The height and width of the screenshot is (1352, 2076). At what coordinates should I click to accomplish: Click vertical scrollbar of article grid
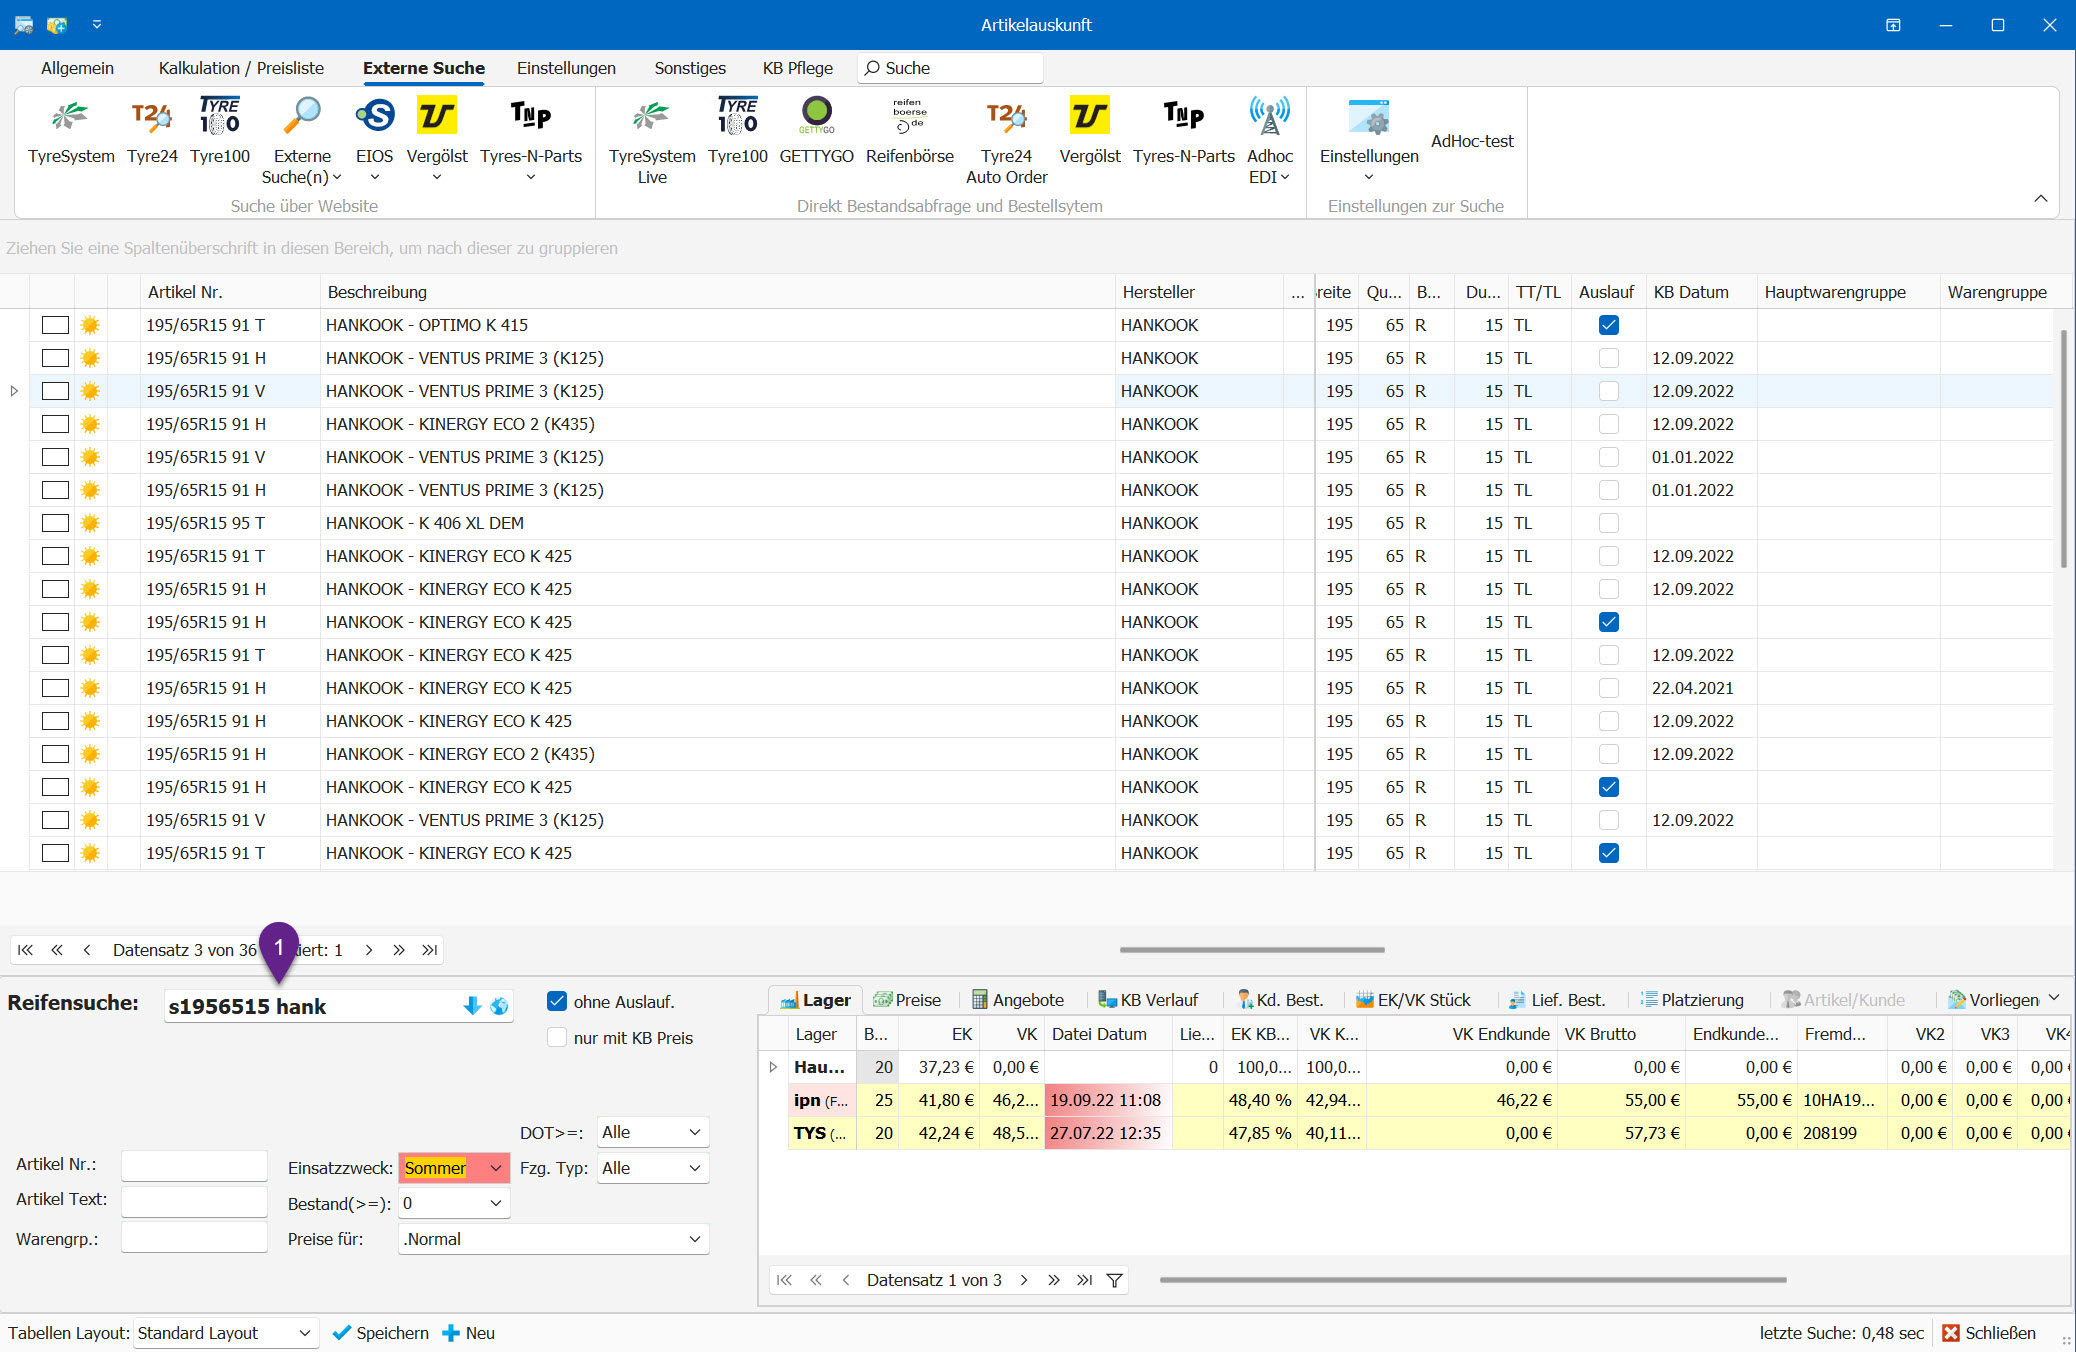pos(2064,450)
